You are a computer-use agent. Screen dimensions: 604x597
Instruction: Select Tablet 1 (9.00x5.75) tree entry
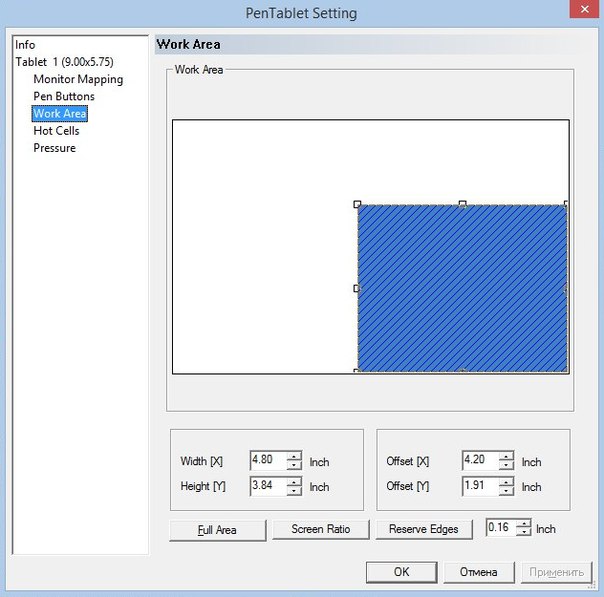click(x=64, y=62)
